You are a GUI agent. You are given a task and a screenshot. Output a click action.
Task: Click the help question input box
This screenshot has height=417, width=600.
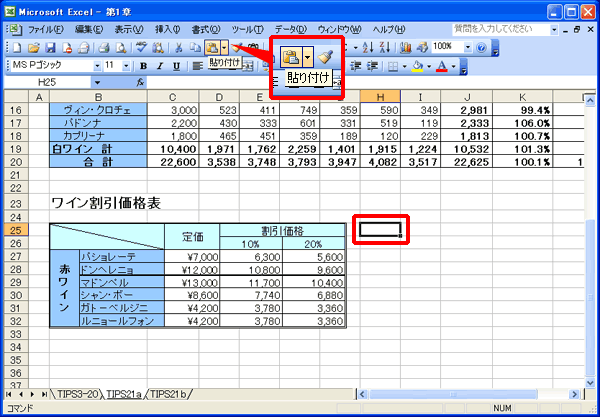point(501,29)
